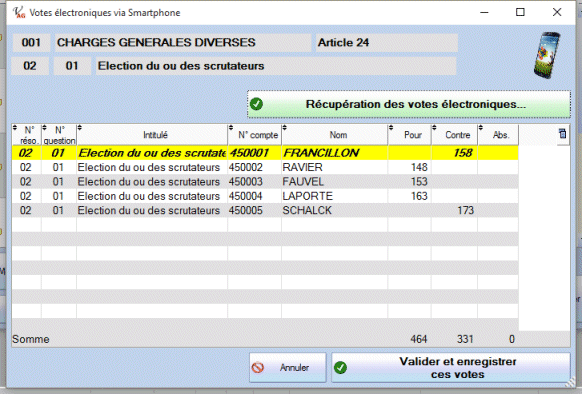Click the Abs. total 0
This screenshot has height=394, width=582.
pyautogui.click(x=511, y=339)
